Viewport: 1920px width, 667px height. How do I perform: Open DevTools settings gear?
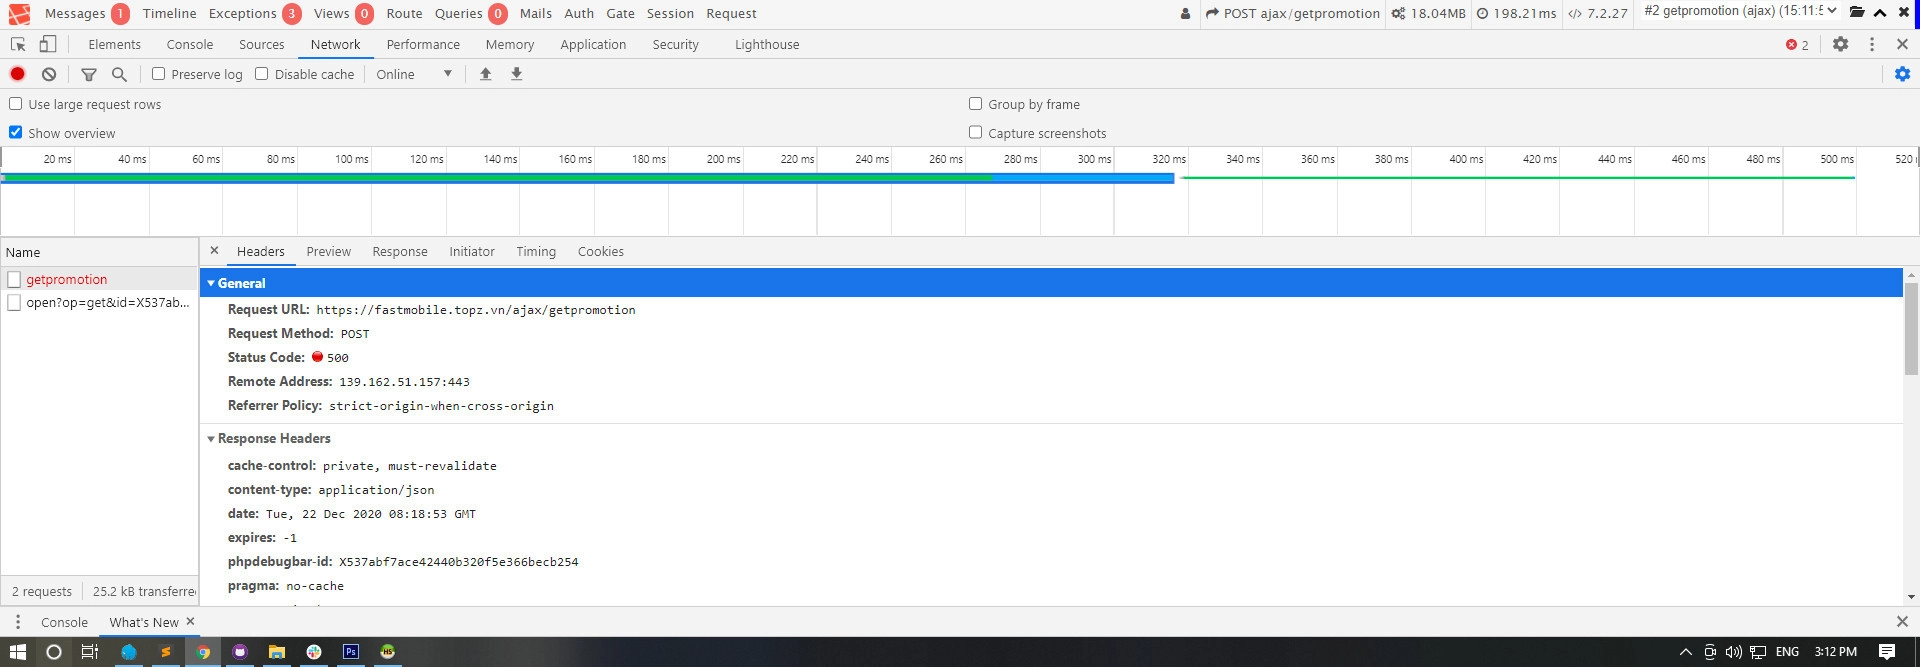tap(1840, 44)
